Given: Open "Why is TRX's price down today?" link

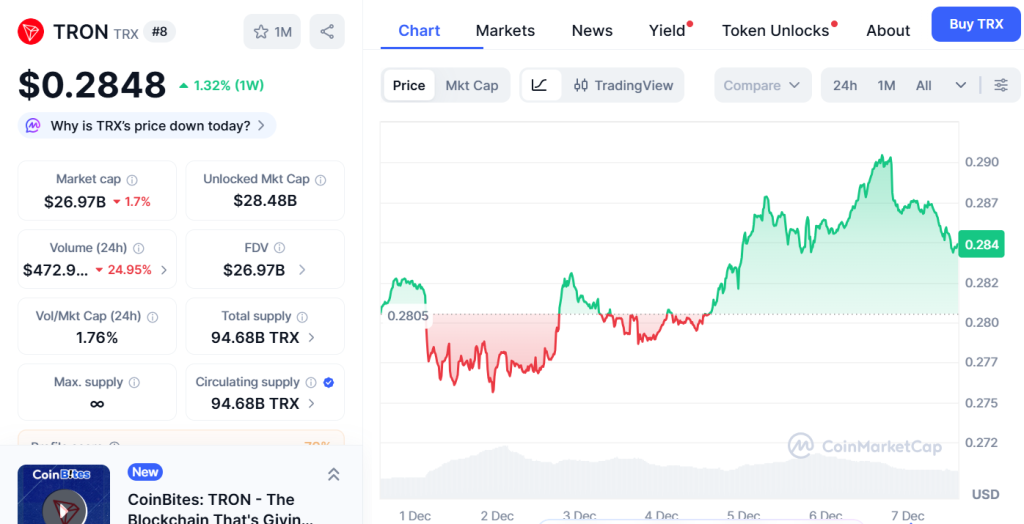Looking at the screenshot, I should (150, 126).
